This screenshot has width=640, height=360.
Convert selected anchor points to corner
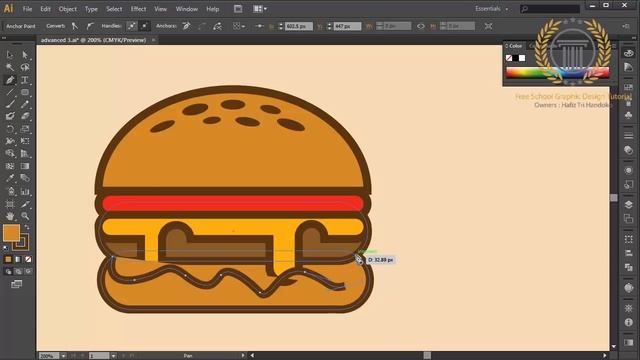point(75,26)
